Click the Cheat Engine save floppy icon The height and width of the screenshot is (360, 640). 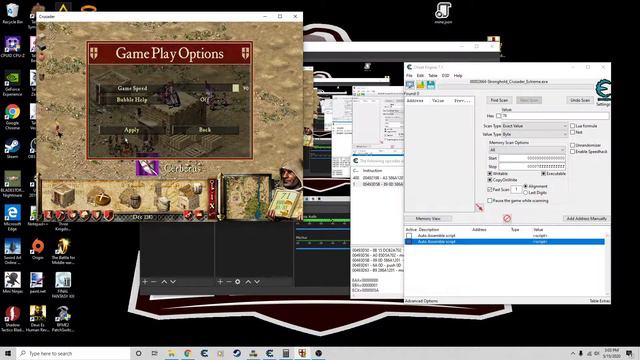coord(431,84)
